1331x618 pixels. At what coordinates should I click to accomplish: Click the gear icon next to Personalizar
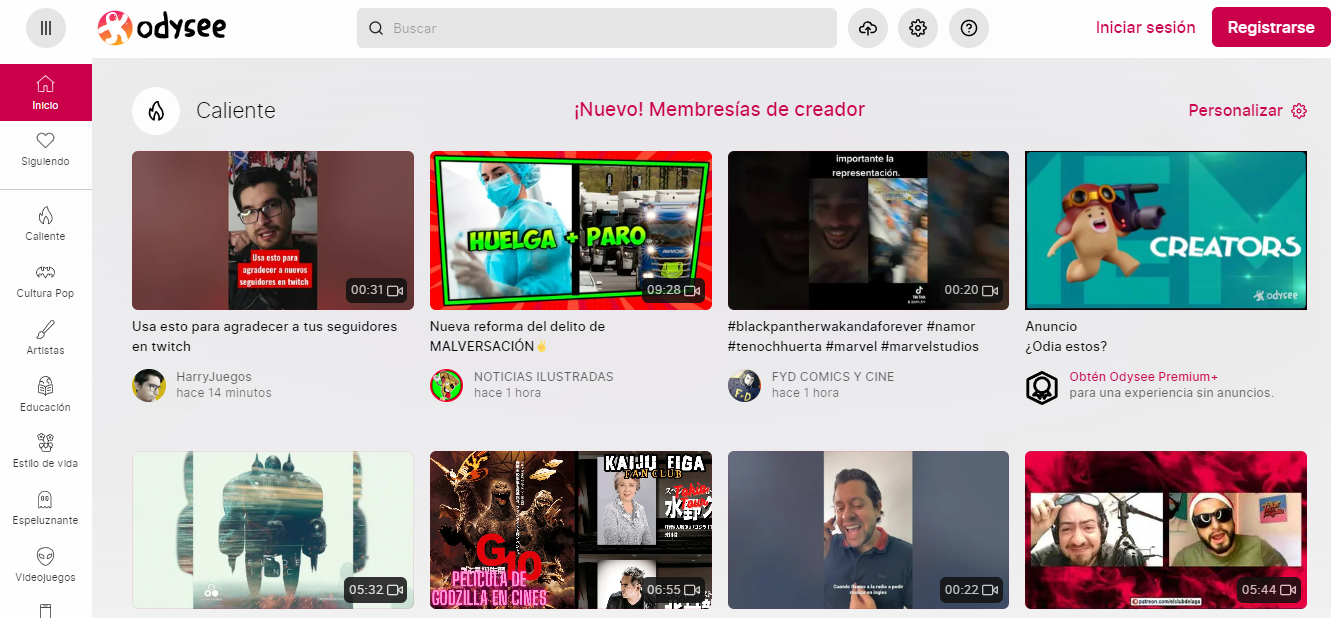[1299, 111]
